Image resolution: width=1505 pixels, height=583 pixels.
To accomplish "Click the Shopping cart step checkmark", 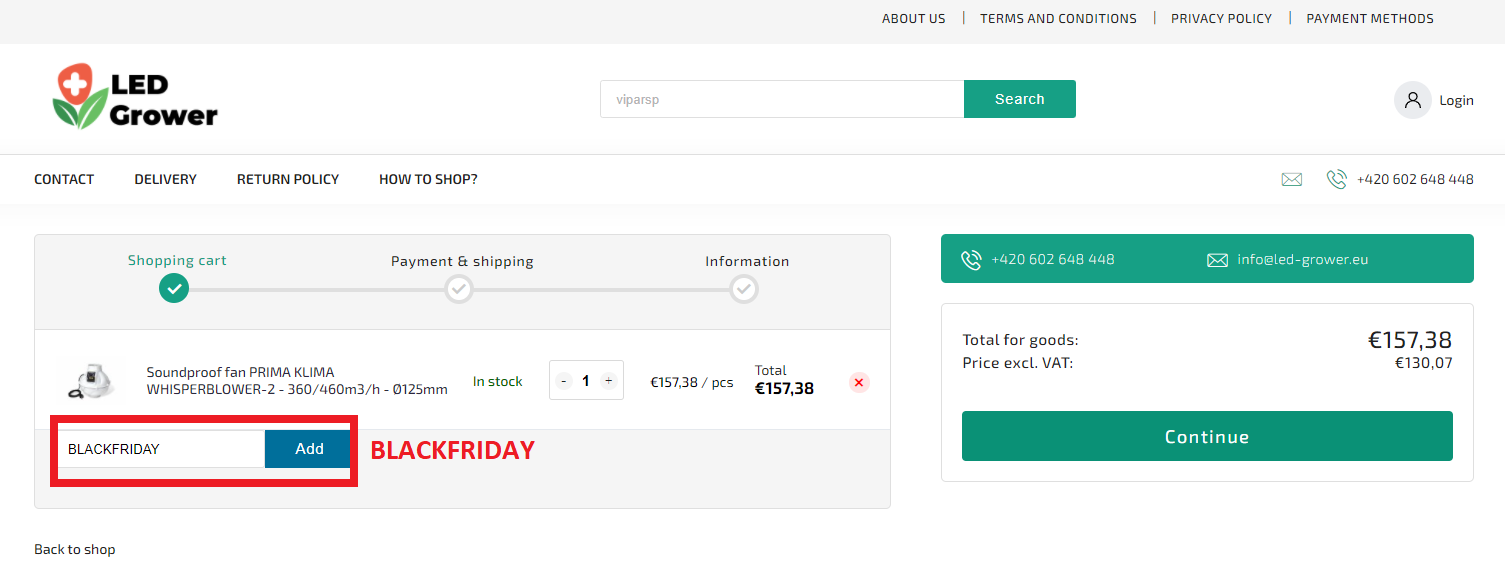I will click(174, 289).
